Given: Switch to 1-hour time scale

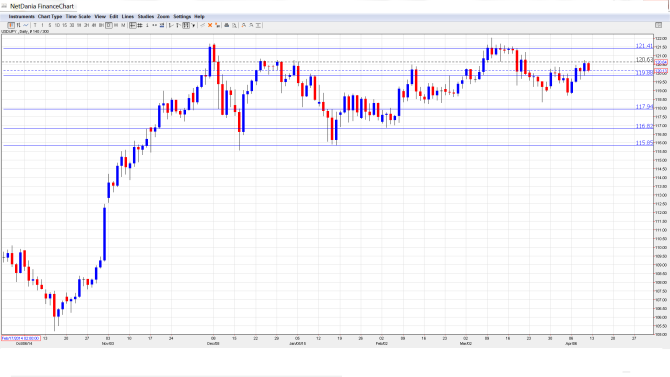Looking at the screenshot, I should point(79,25).
